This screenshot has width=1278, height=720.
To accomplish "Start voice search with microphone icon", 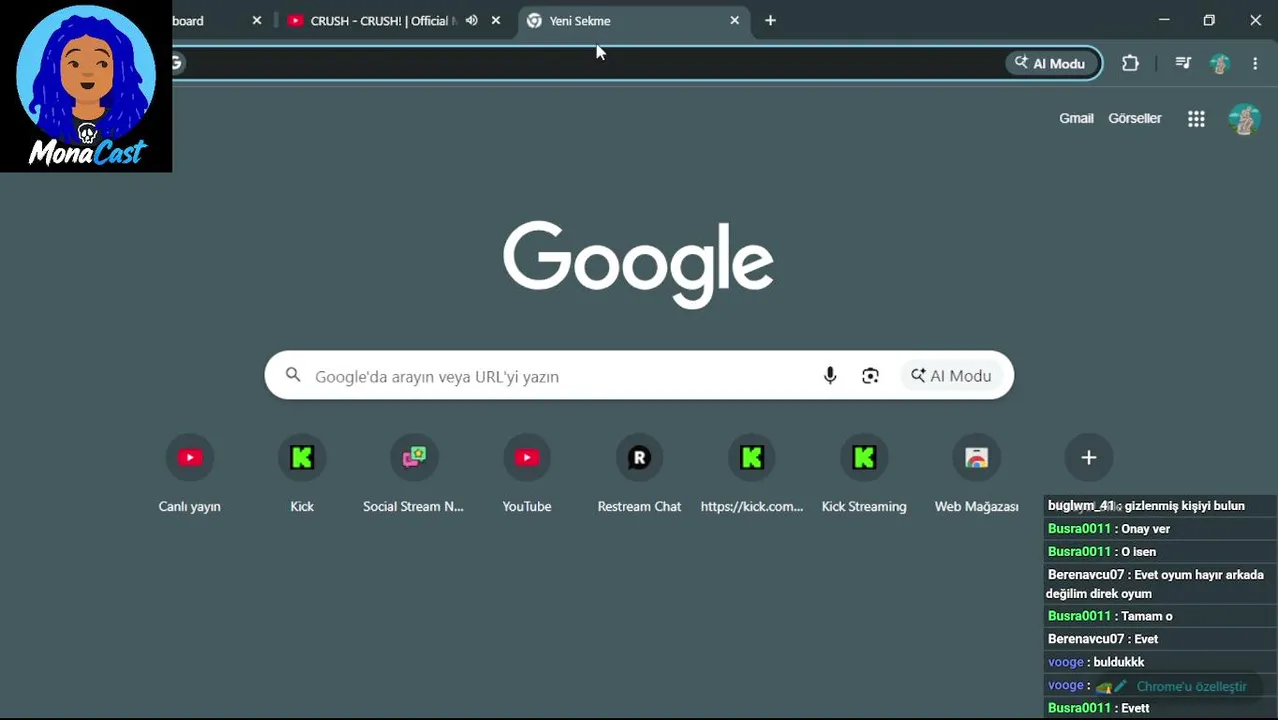I will tap(830, 376).
